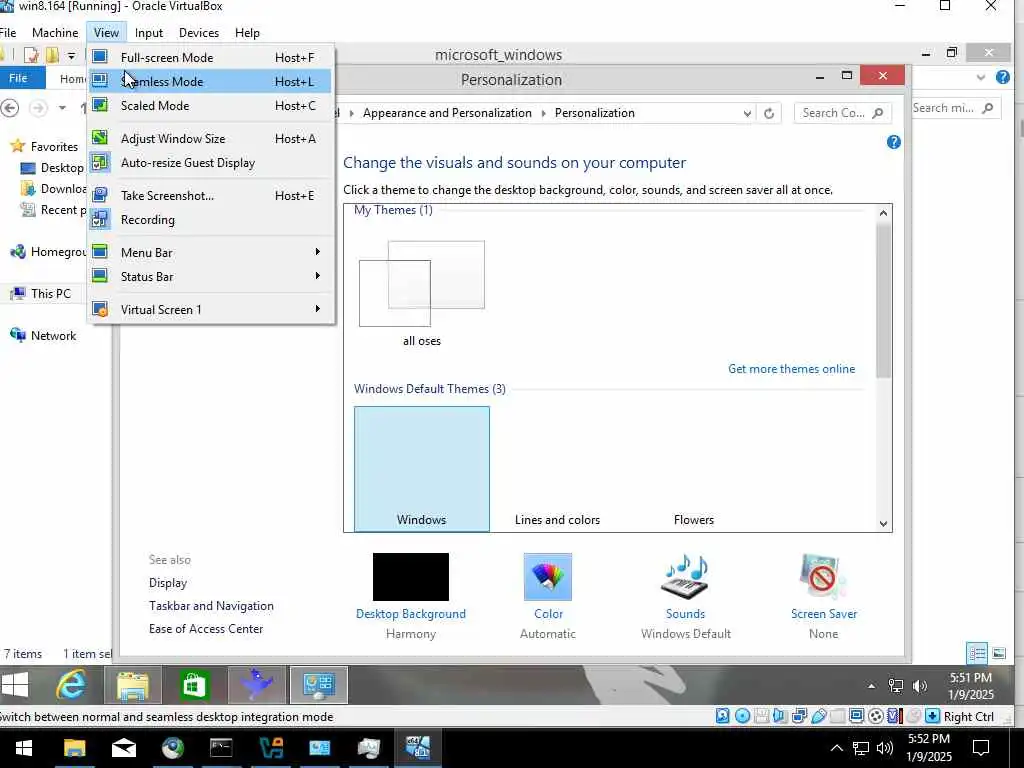Show hidden icons in the guest system tray
This screenshot has width=1024, height=768.
(x=871, y=686)
